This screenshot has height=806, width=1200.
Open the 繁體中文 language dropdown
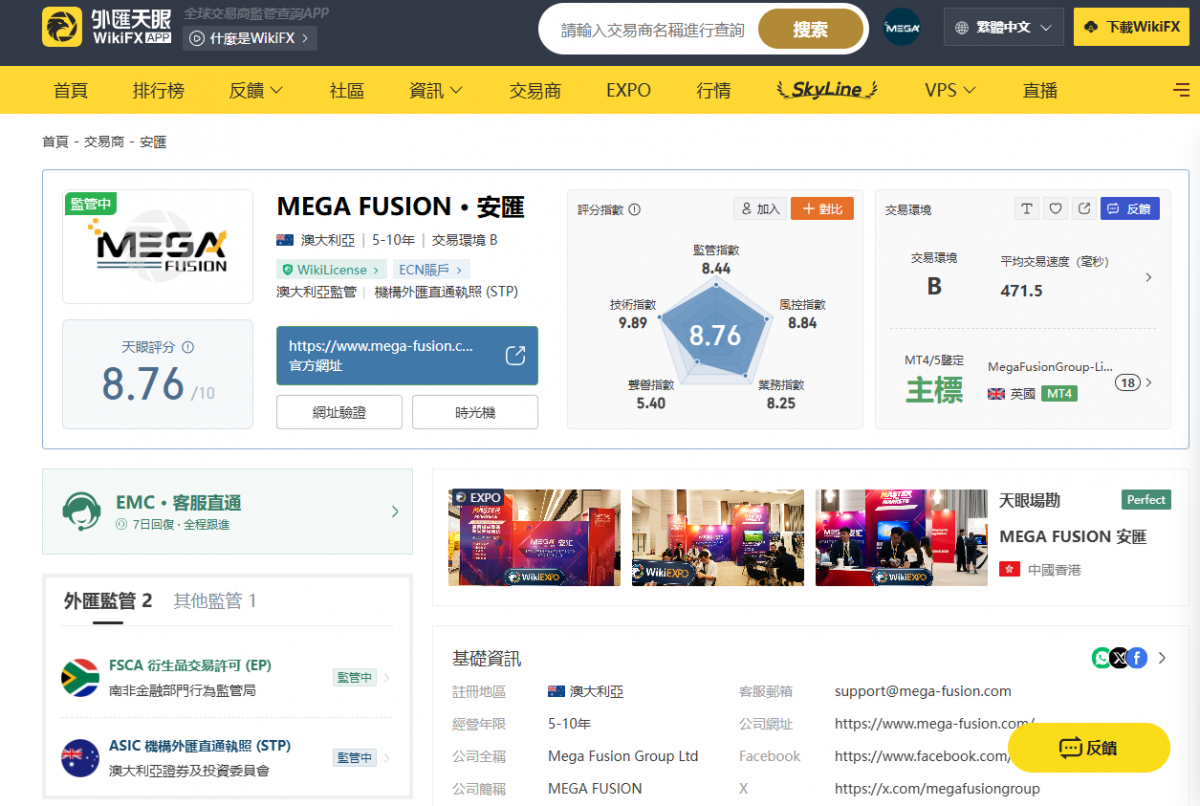coord(1003,27)
